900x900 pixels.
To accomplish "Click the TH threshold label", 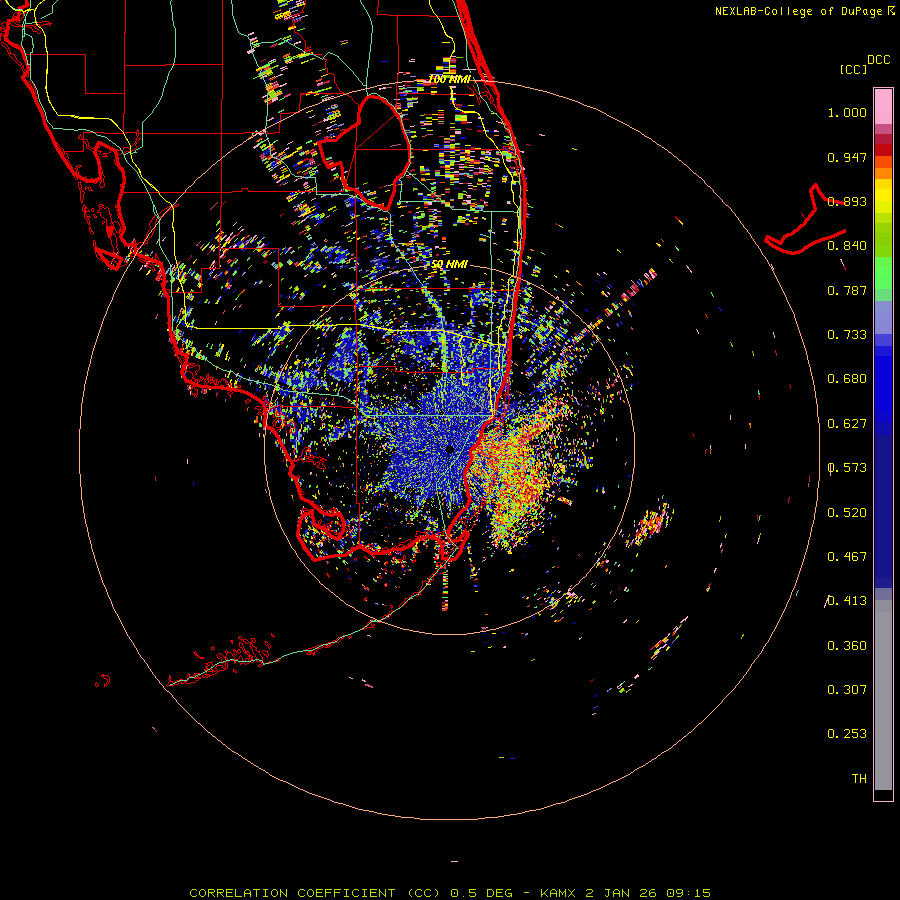I will coord(859,779).
